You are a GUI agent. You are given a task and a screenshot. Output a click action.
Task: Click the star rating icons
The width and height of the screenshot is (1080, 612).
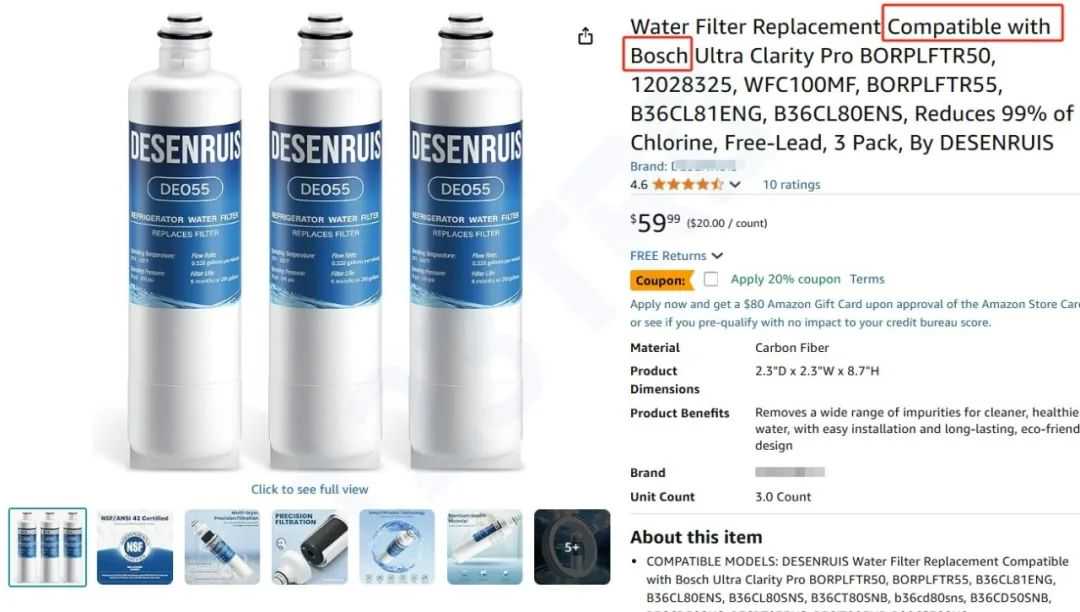coord(688,184)
